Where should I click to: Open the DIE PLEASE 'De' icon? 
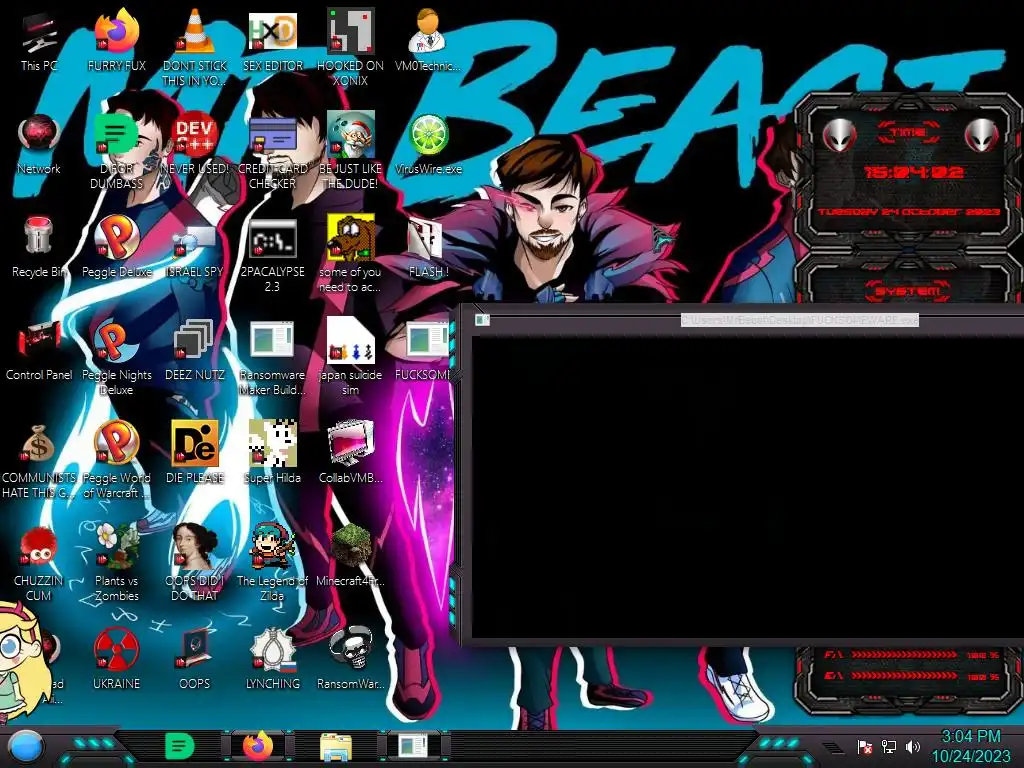click(195, 444)
